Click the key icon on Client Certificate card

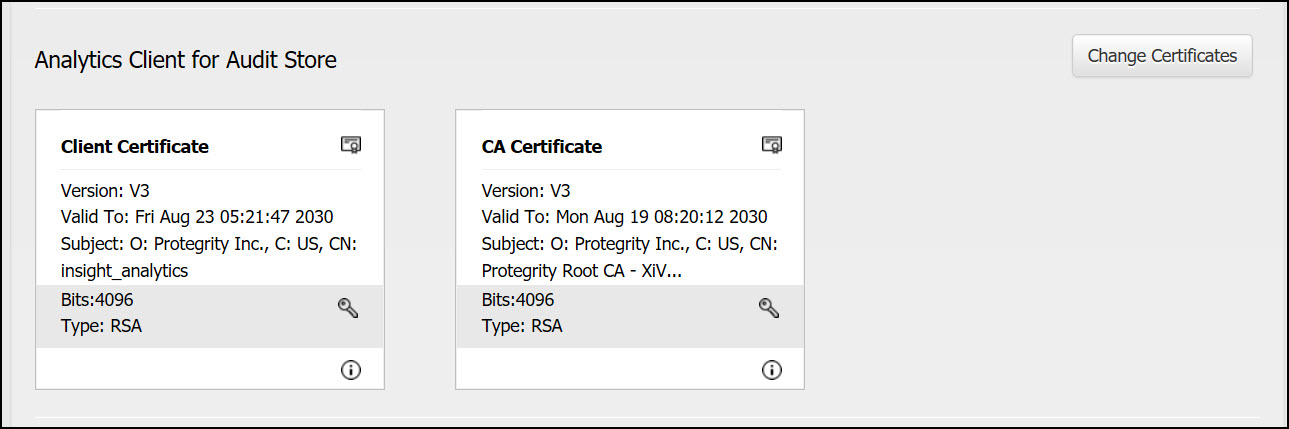coord(348,308)
